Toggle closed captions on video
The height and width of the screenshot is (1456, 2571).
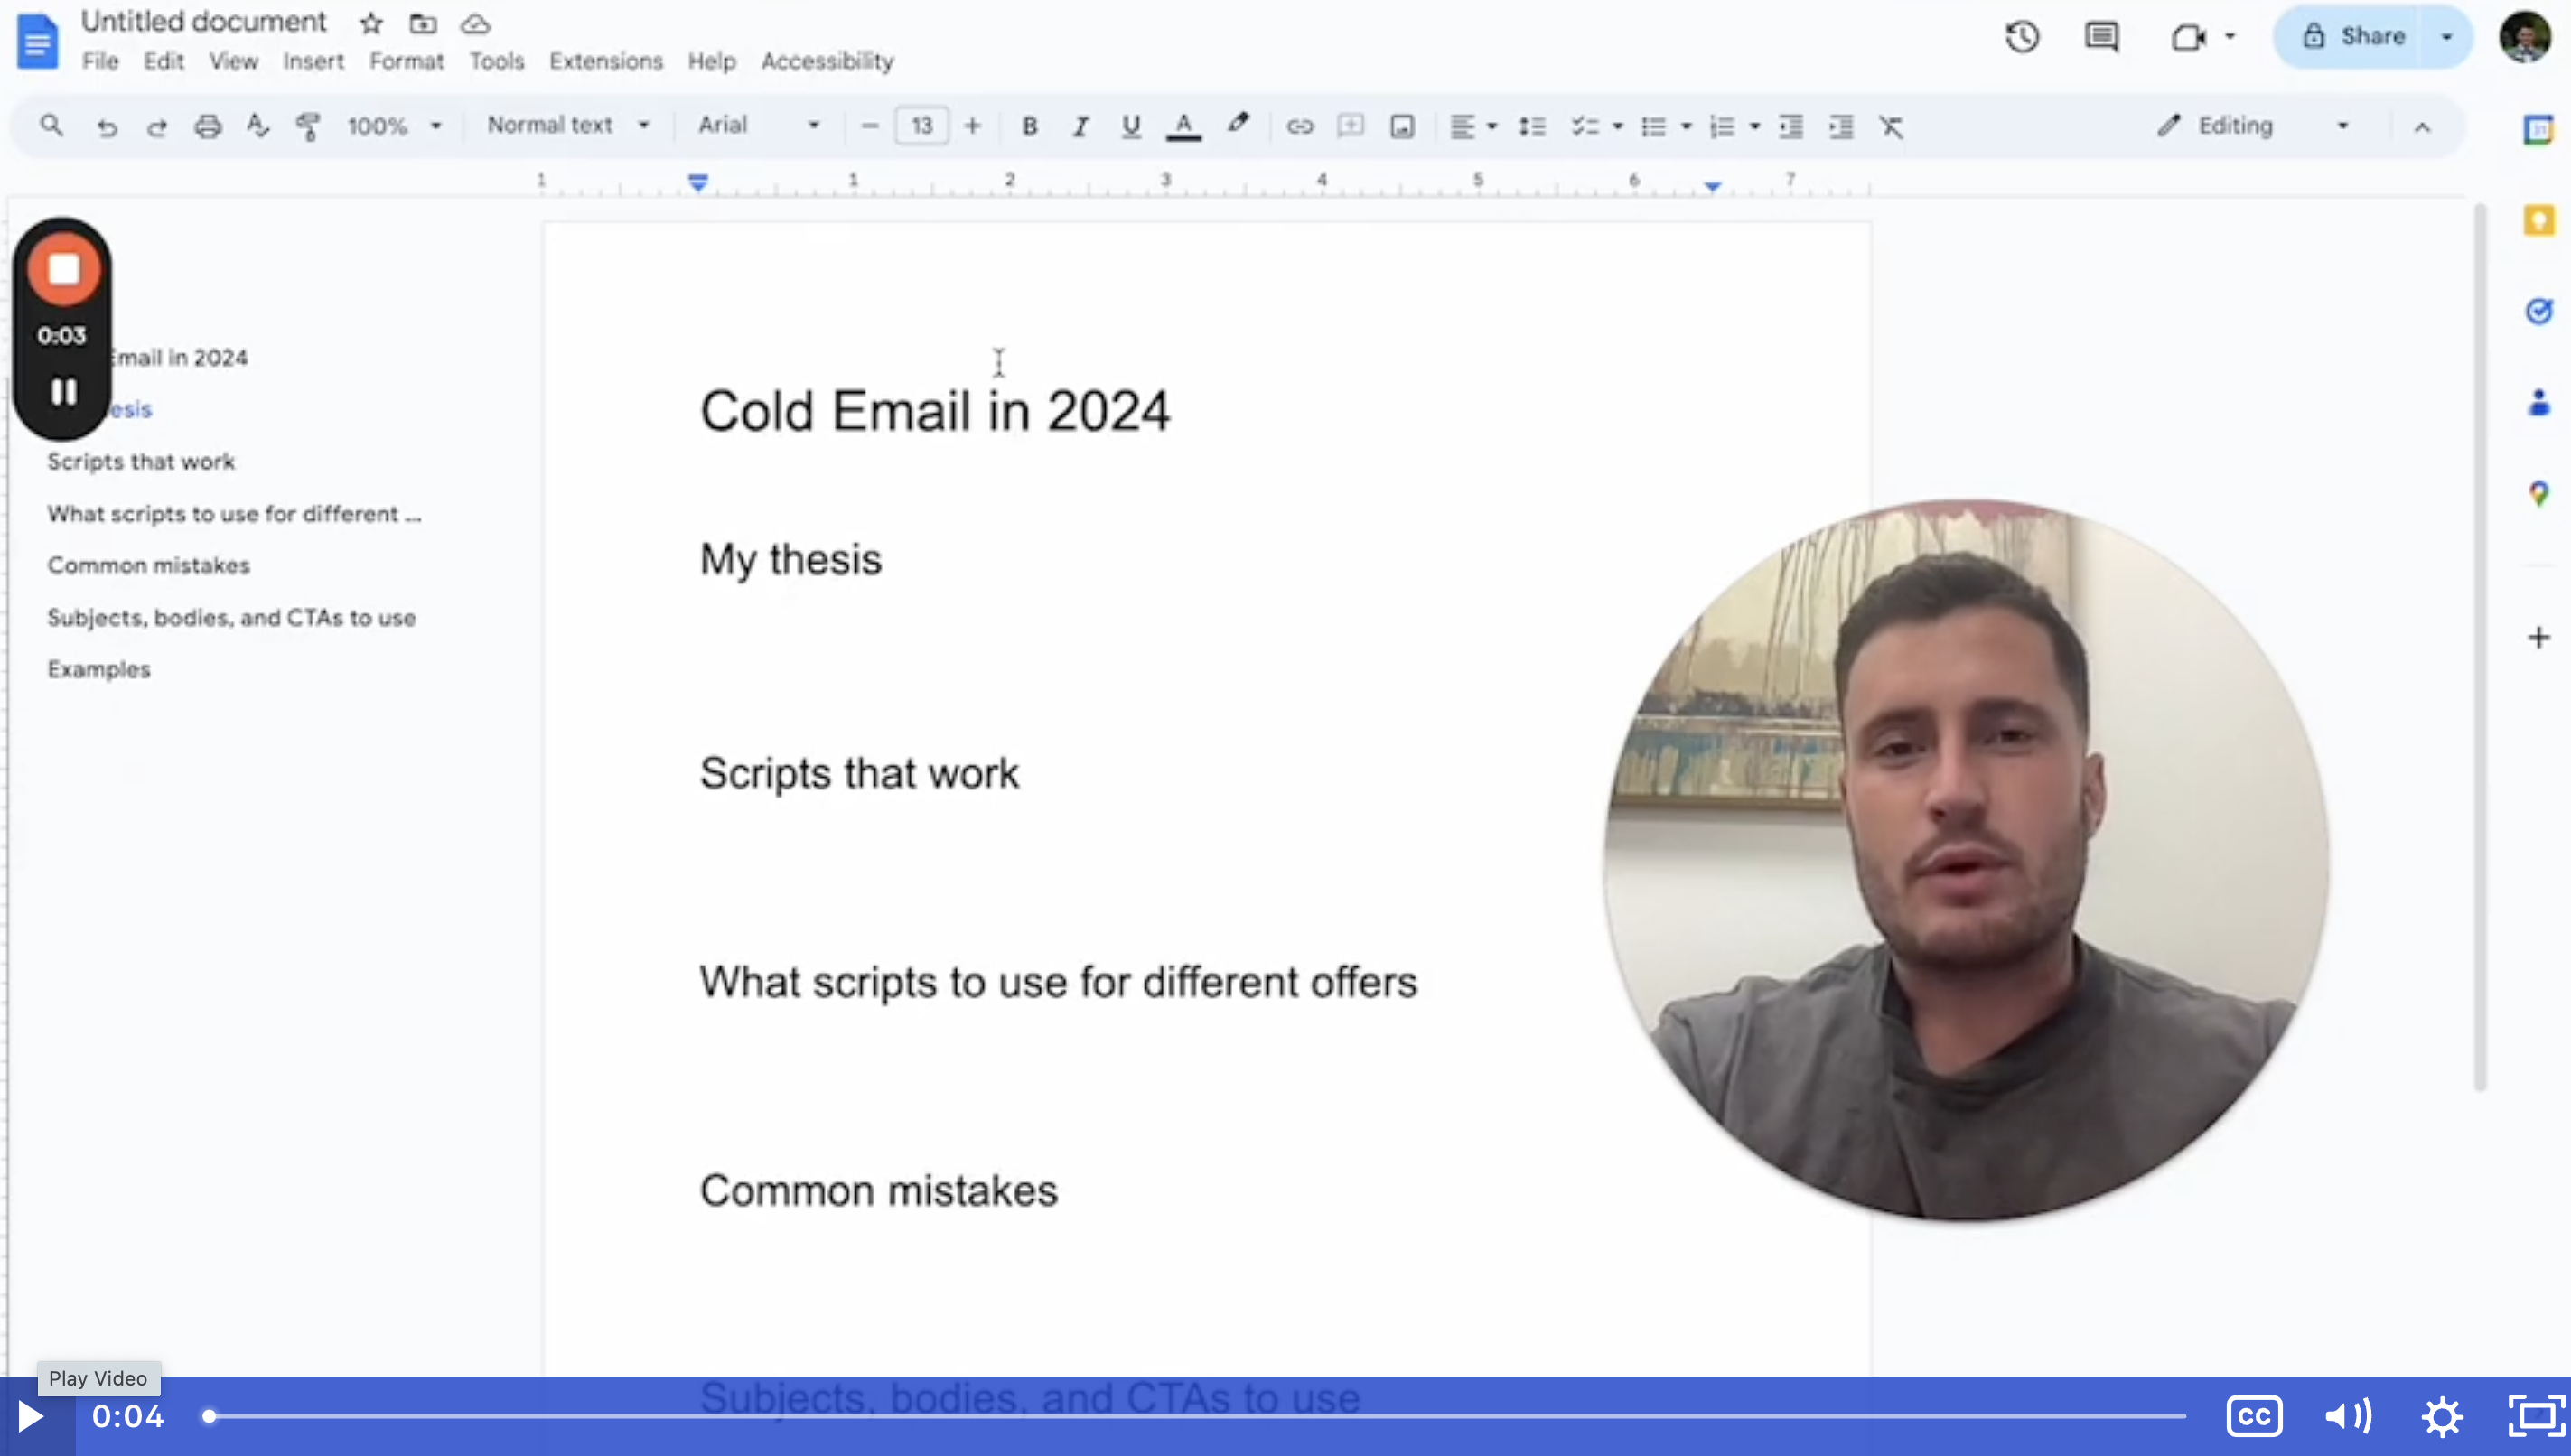pyautogui.click(x=2254, y=1416)
